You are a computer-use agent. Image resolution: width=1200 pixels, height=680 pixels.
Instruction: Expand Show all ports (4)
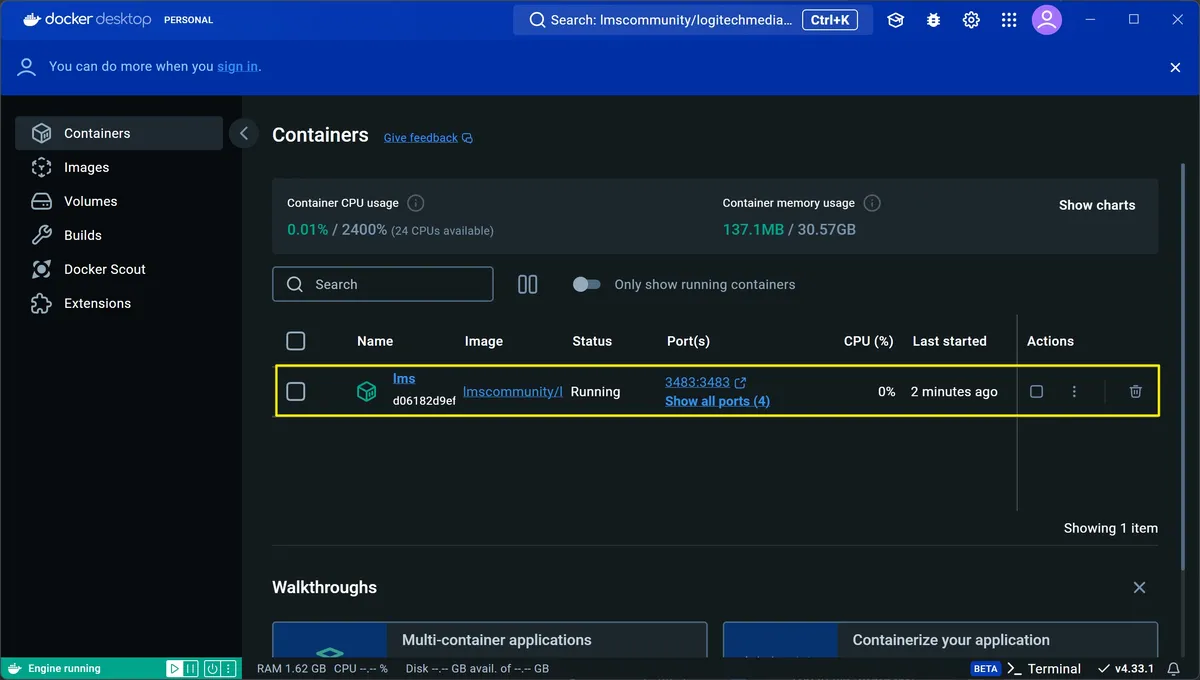(x=717, y=401)
